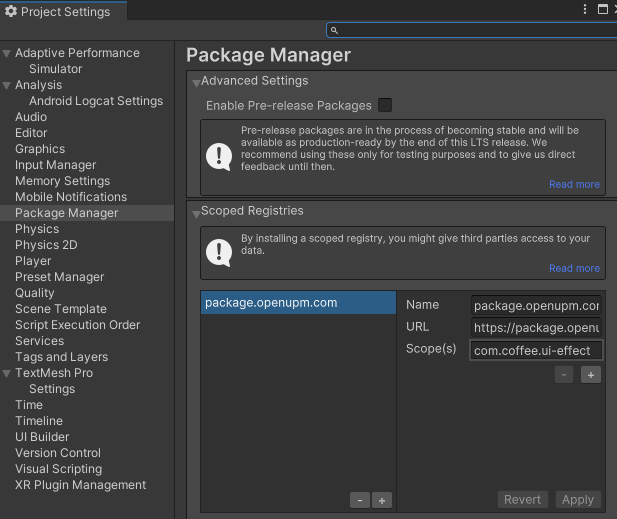Add a new scoped registry with plus
Viewport: 617px width, 519px height.
[382, 500]
